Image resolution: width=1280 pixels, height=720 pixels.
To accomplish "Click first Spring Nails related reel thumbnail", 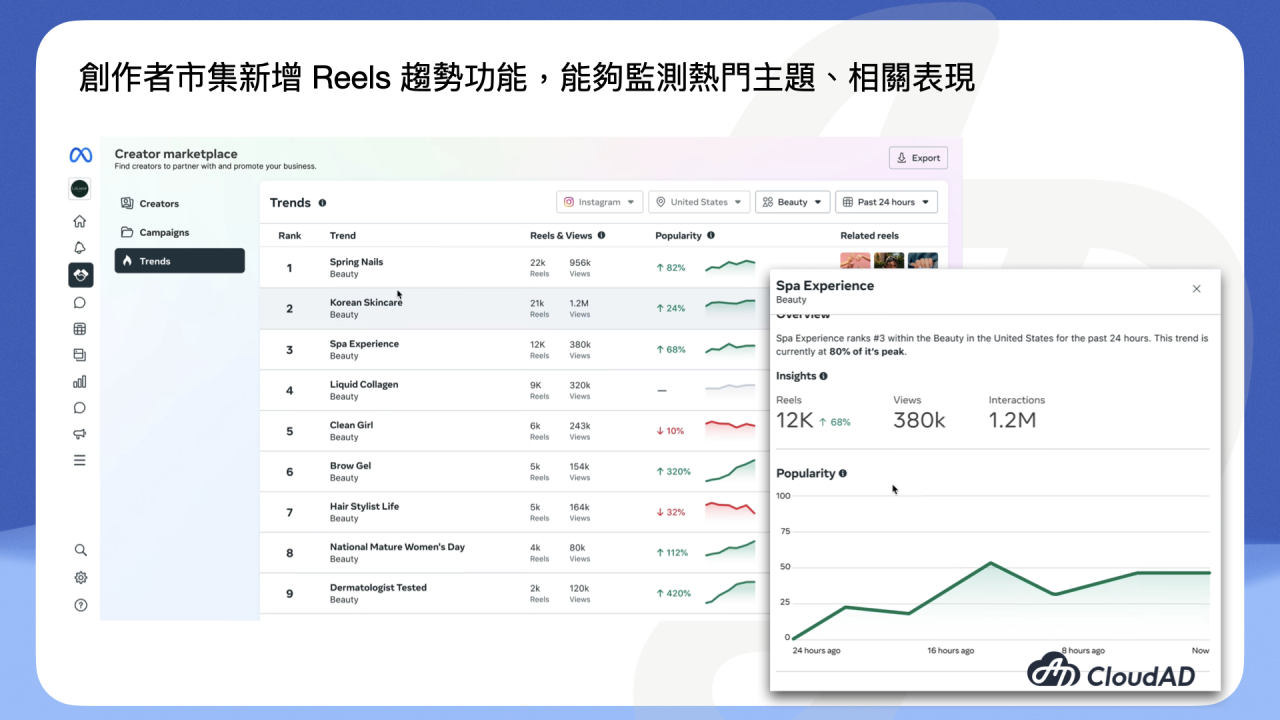I will [x=855, y=261].
